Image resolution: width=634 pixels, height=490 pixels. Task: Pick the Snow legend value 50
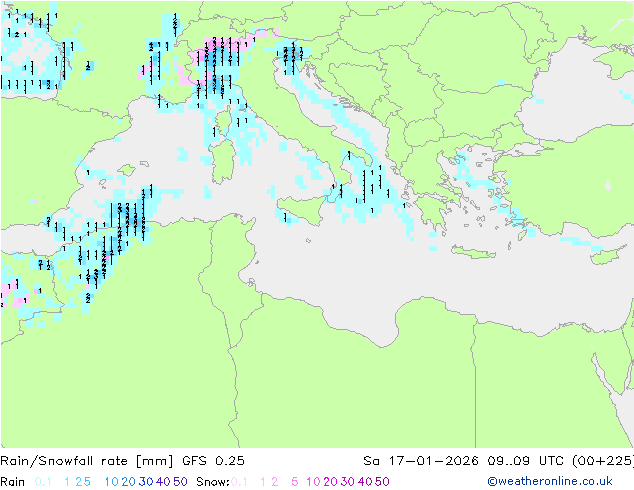[382, 482]
